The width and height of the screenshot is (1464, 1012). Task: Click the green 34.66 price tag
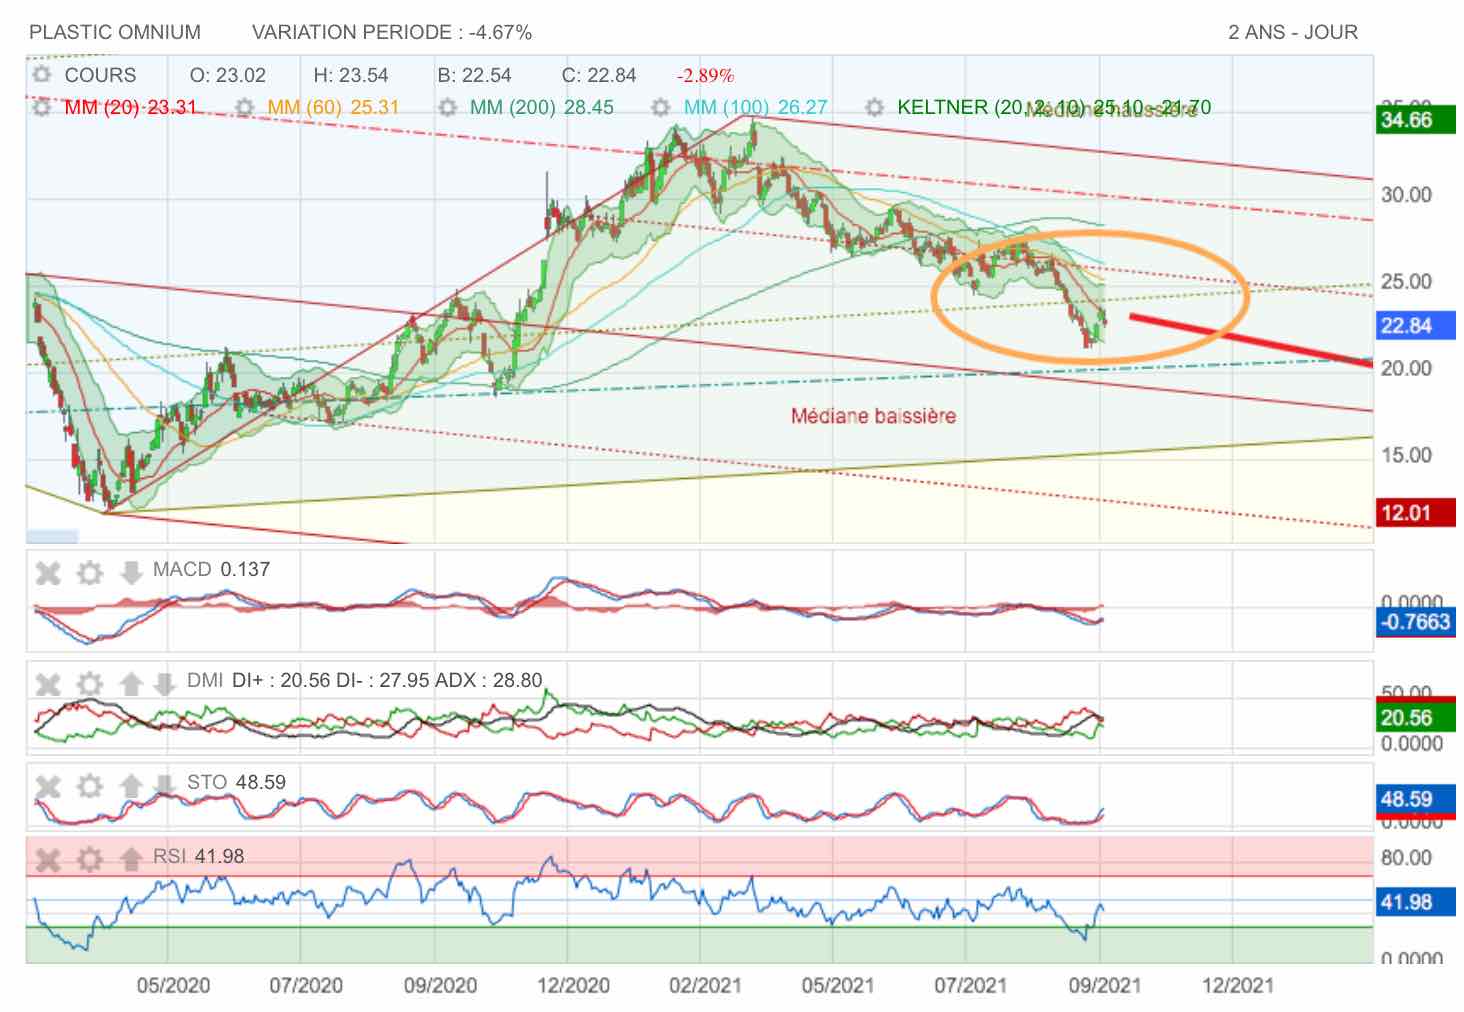click(x=1416, y=121)
